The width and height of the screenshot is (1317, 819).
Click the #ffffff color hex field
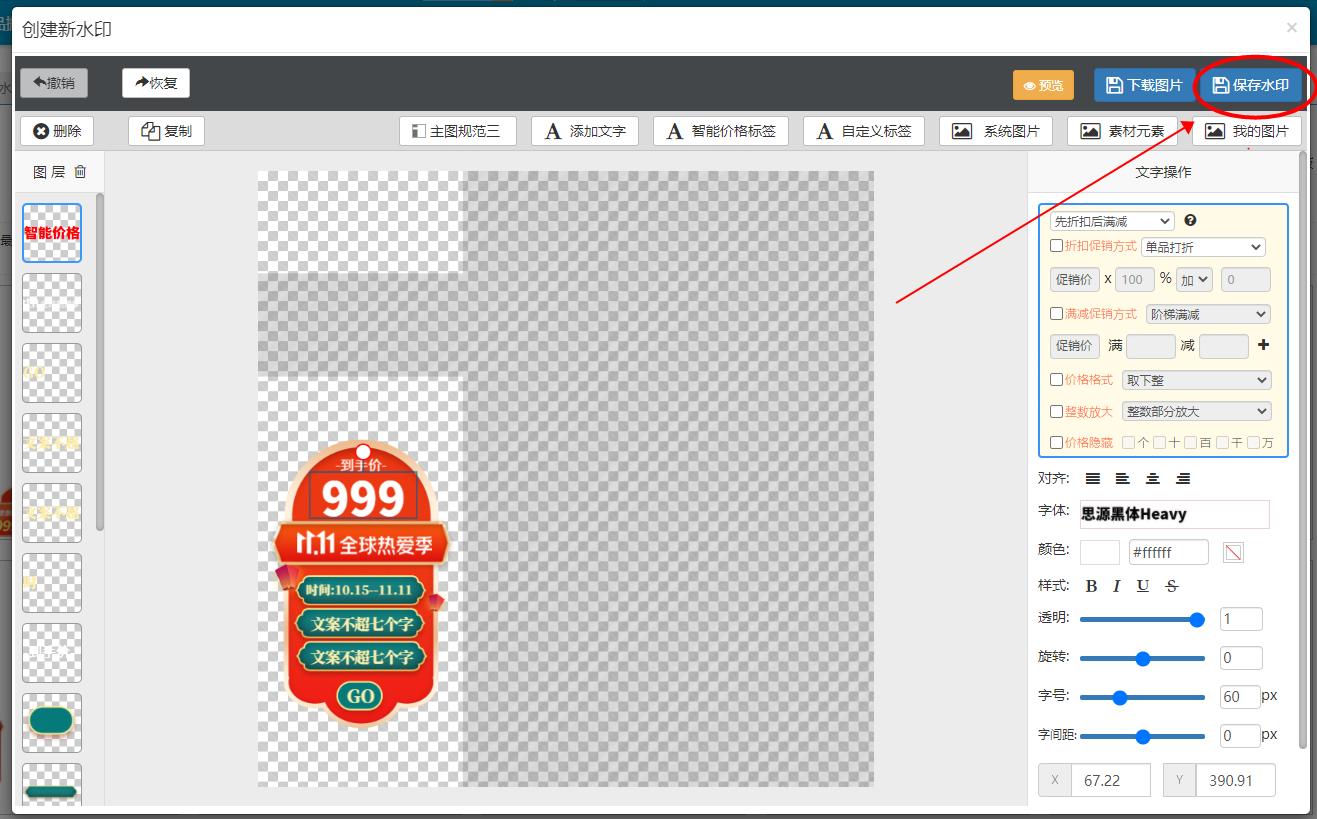click(x=1169, y=552)
